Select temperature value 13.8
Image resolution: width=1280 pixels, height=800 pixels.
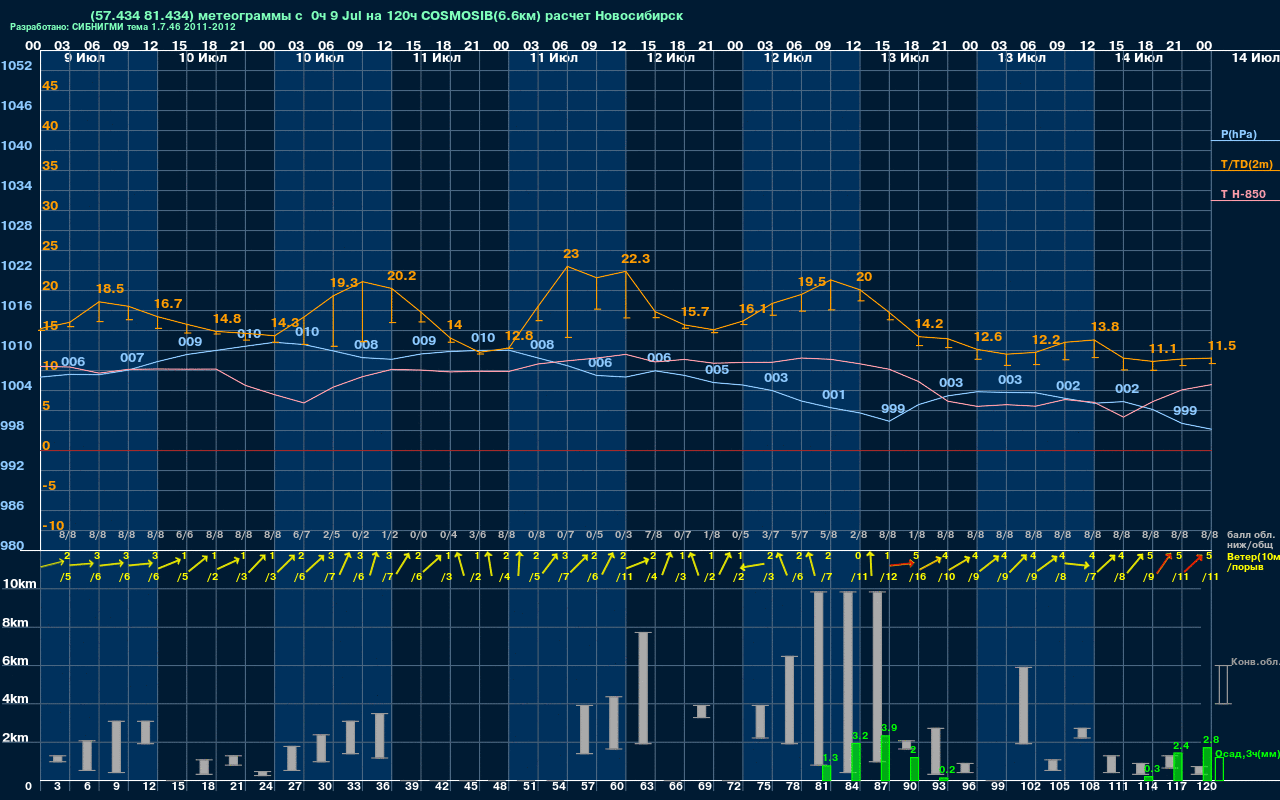(x=1105, y=326)
